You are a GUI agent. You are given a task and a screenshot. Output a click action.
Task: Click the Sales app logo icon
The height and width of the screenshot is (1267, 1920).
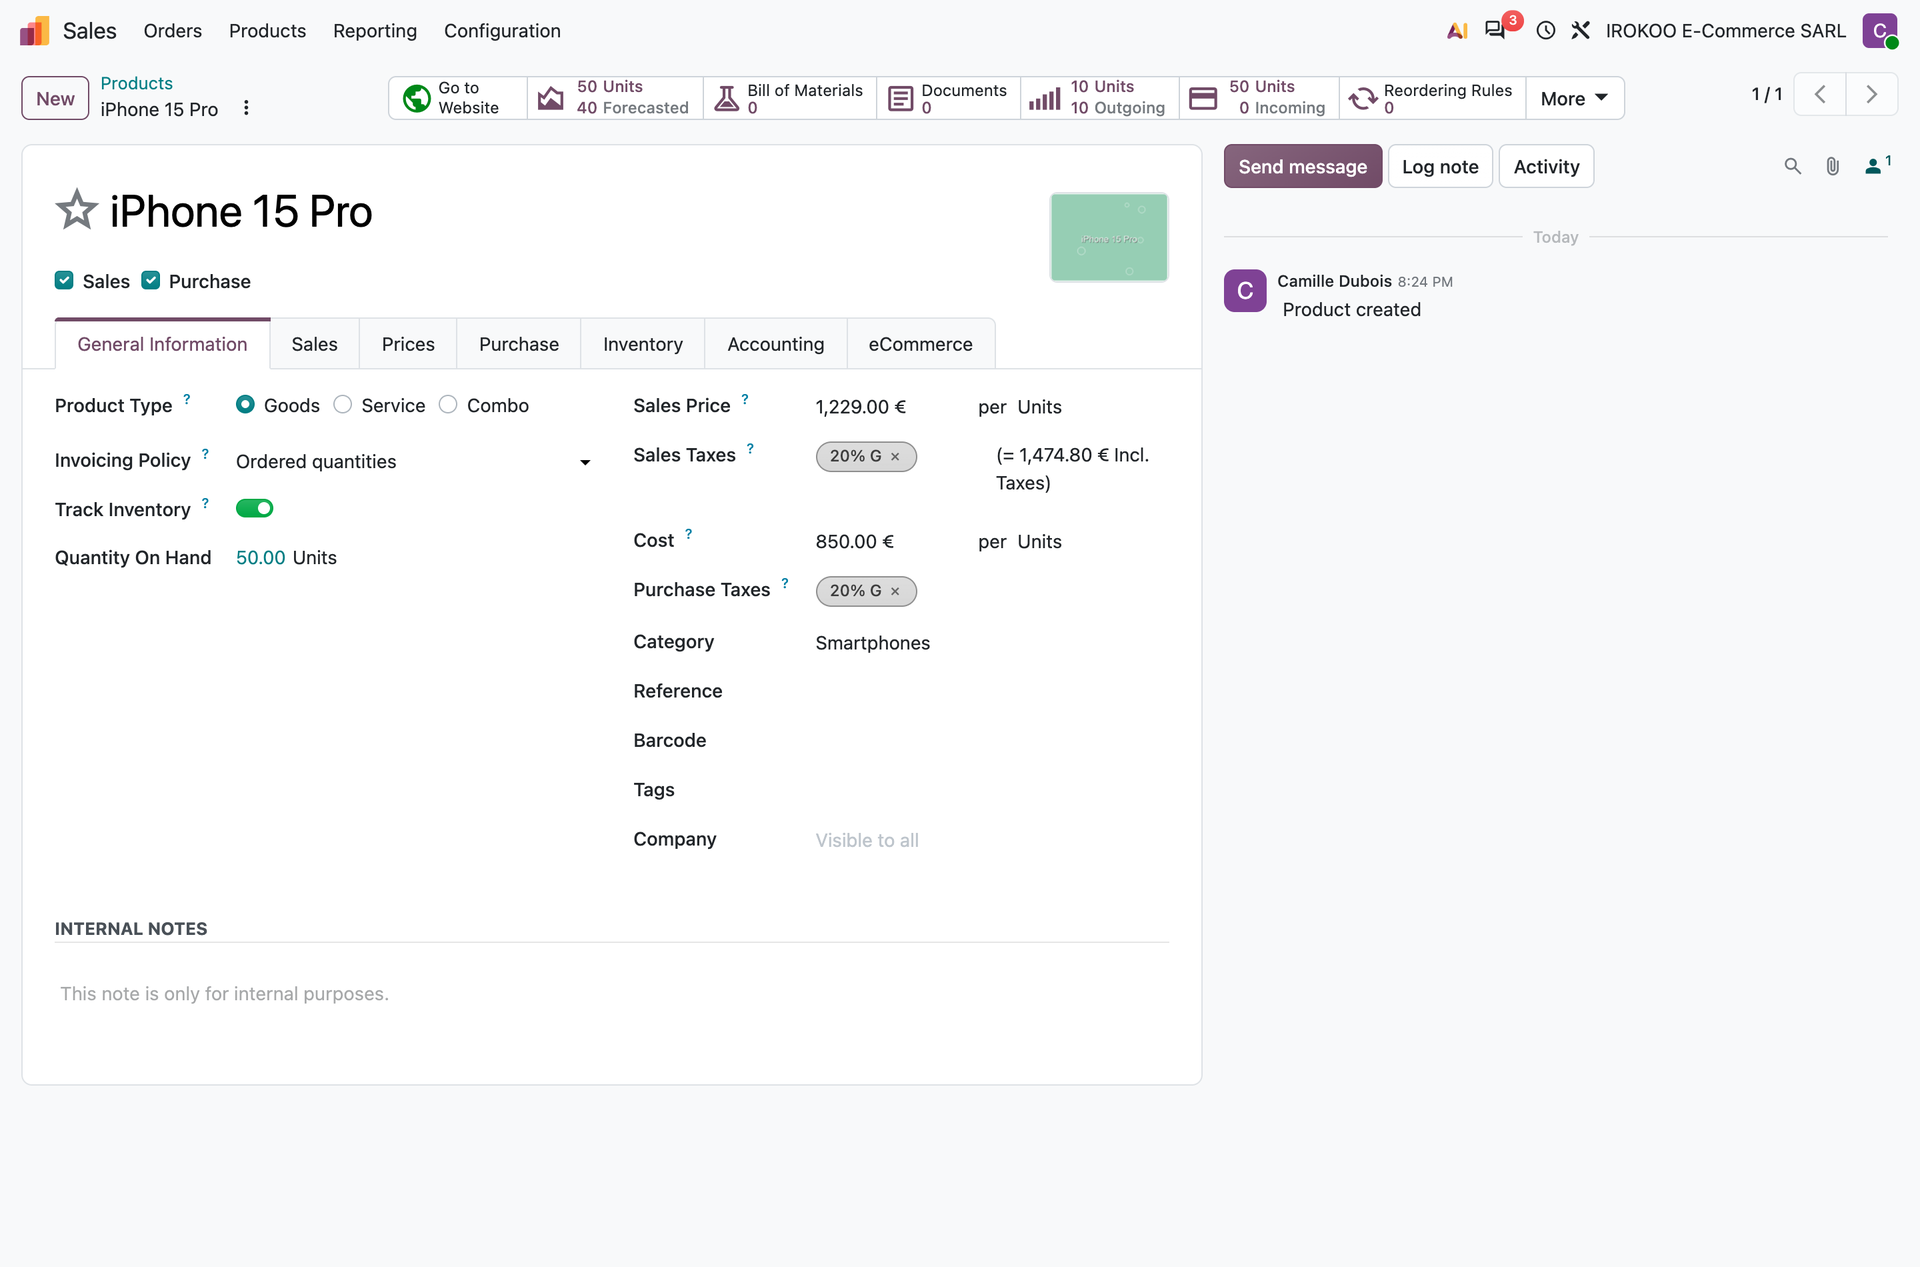coord(34,31)
